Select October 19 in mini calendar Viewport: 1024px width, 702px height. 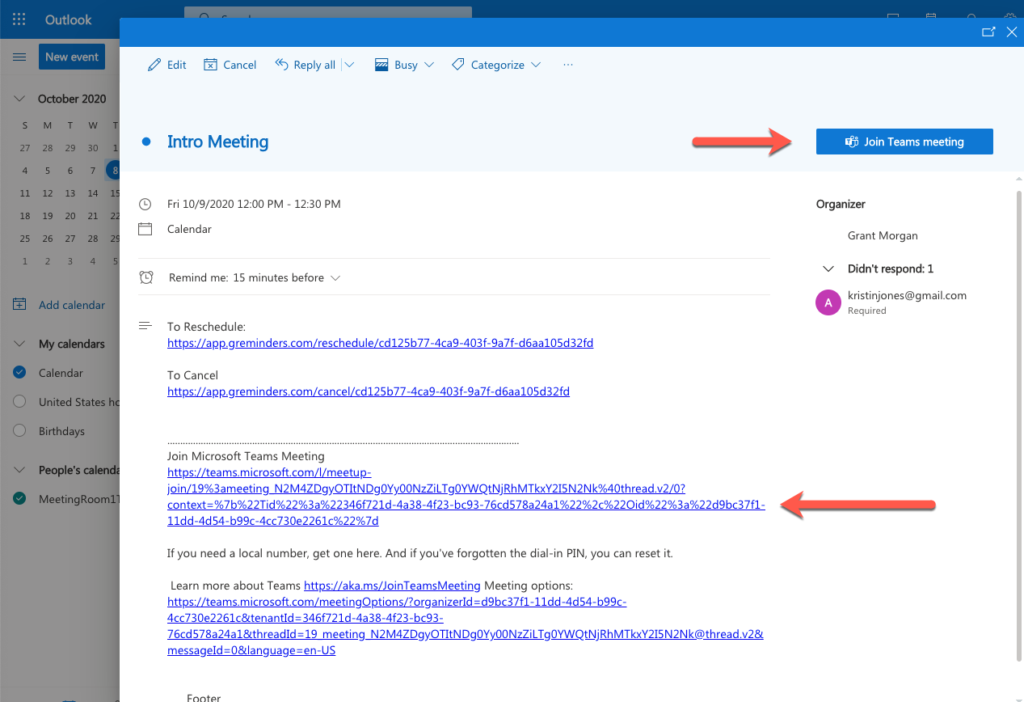click(48, 215)
